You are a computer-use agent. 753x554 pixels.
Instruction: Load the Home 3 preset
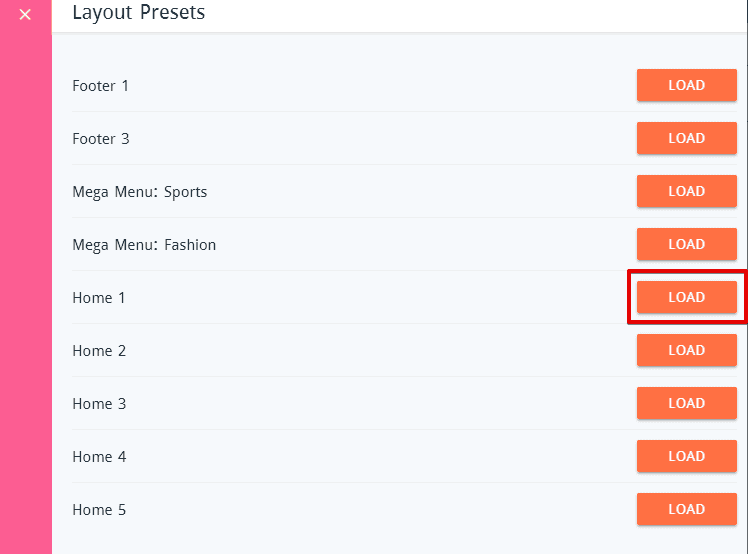pyautogui.click(x=686, y=404)
